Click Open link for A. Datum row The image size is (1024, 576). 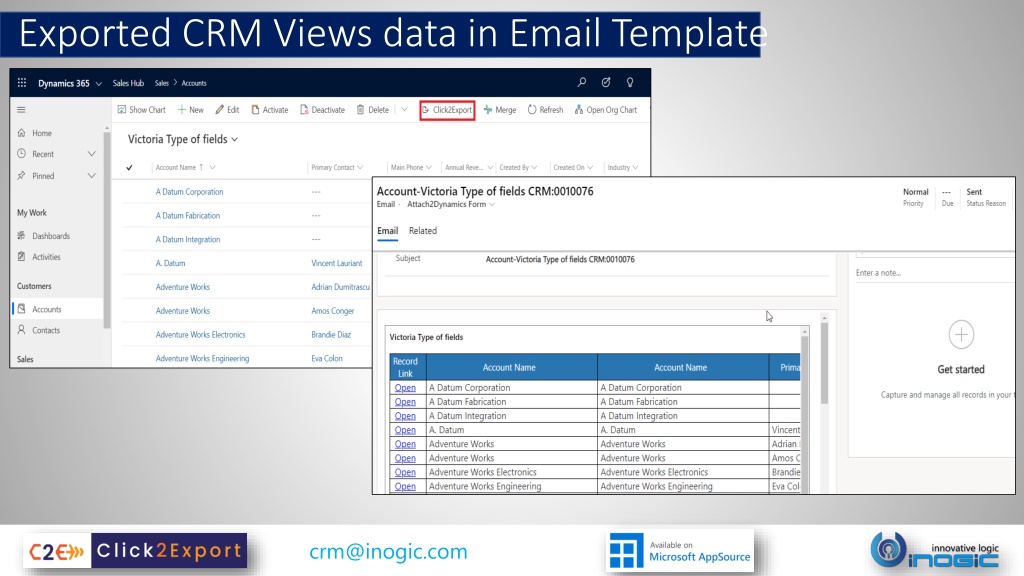click(x=405, y=430)
